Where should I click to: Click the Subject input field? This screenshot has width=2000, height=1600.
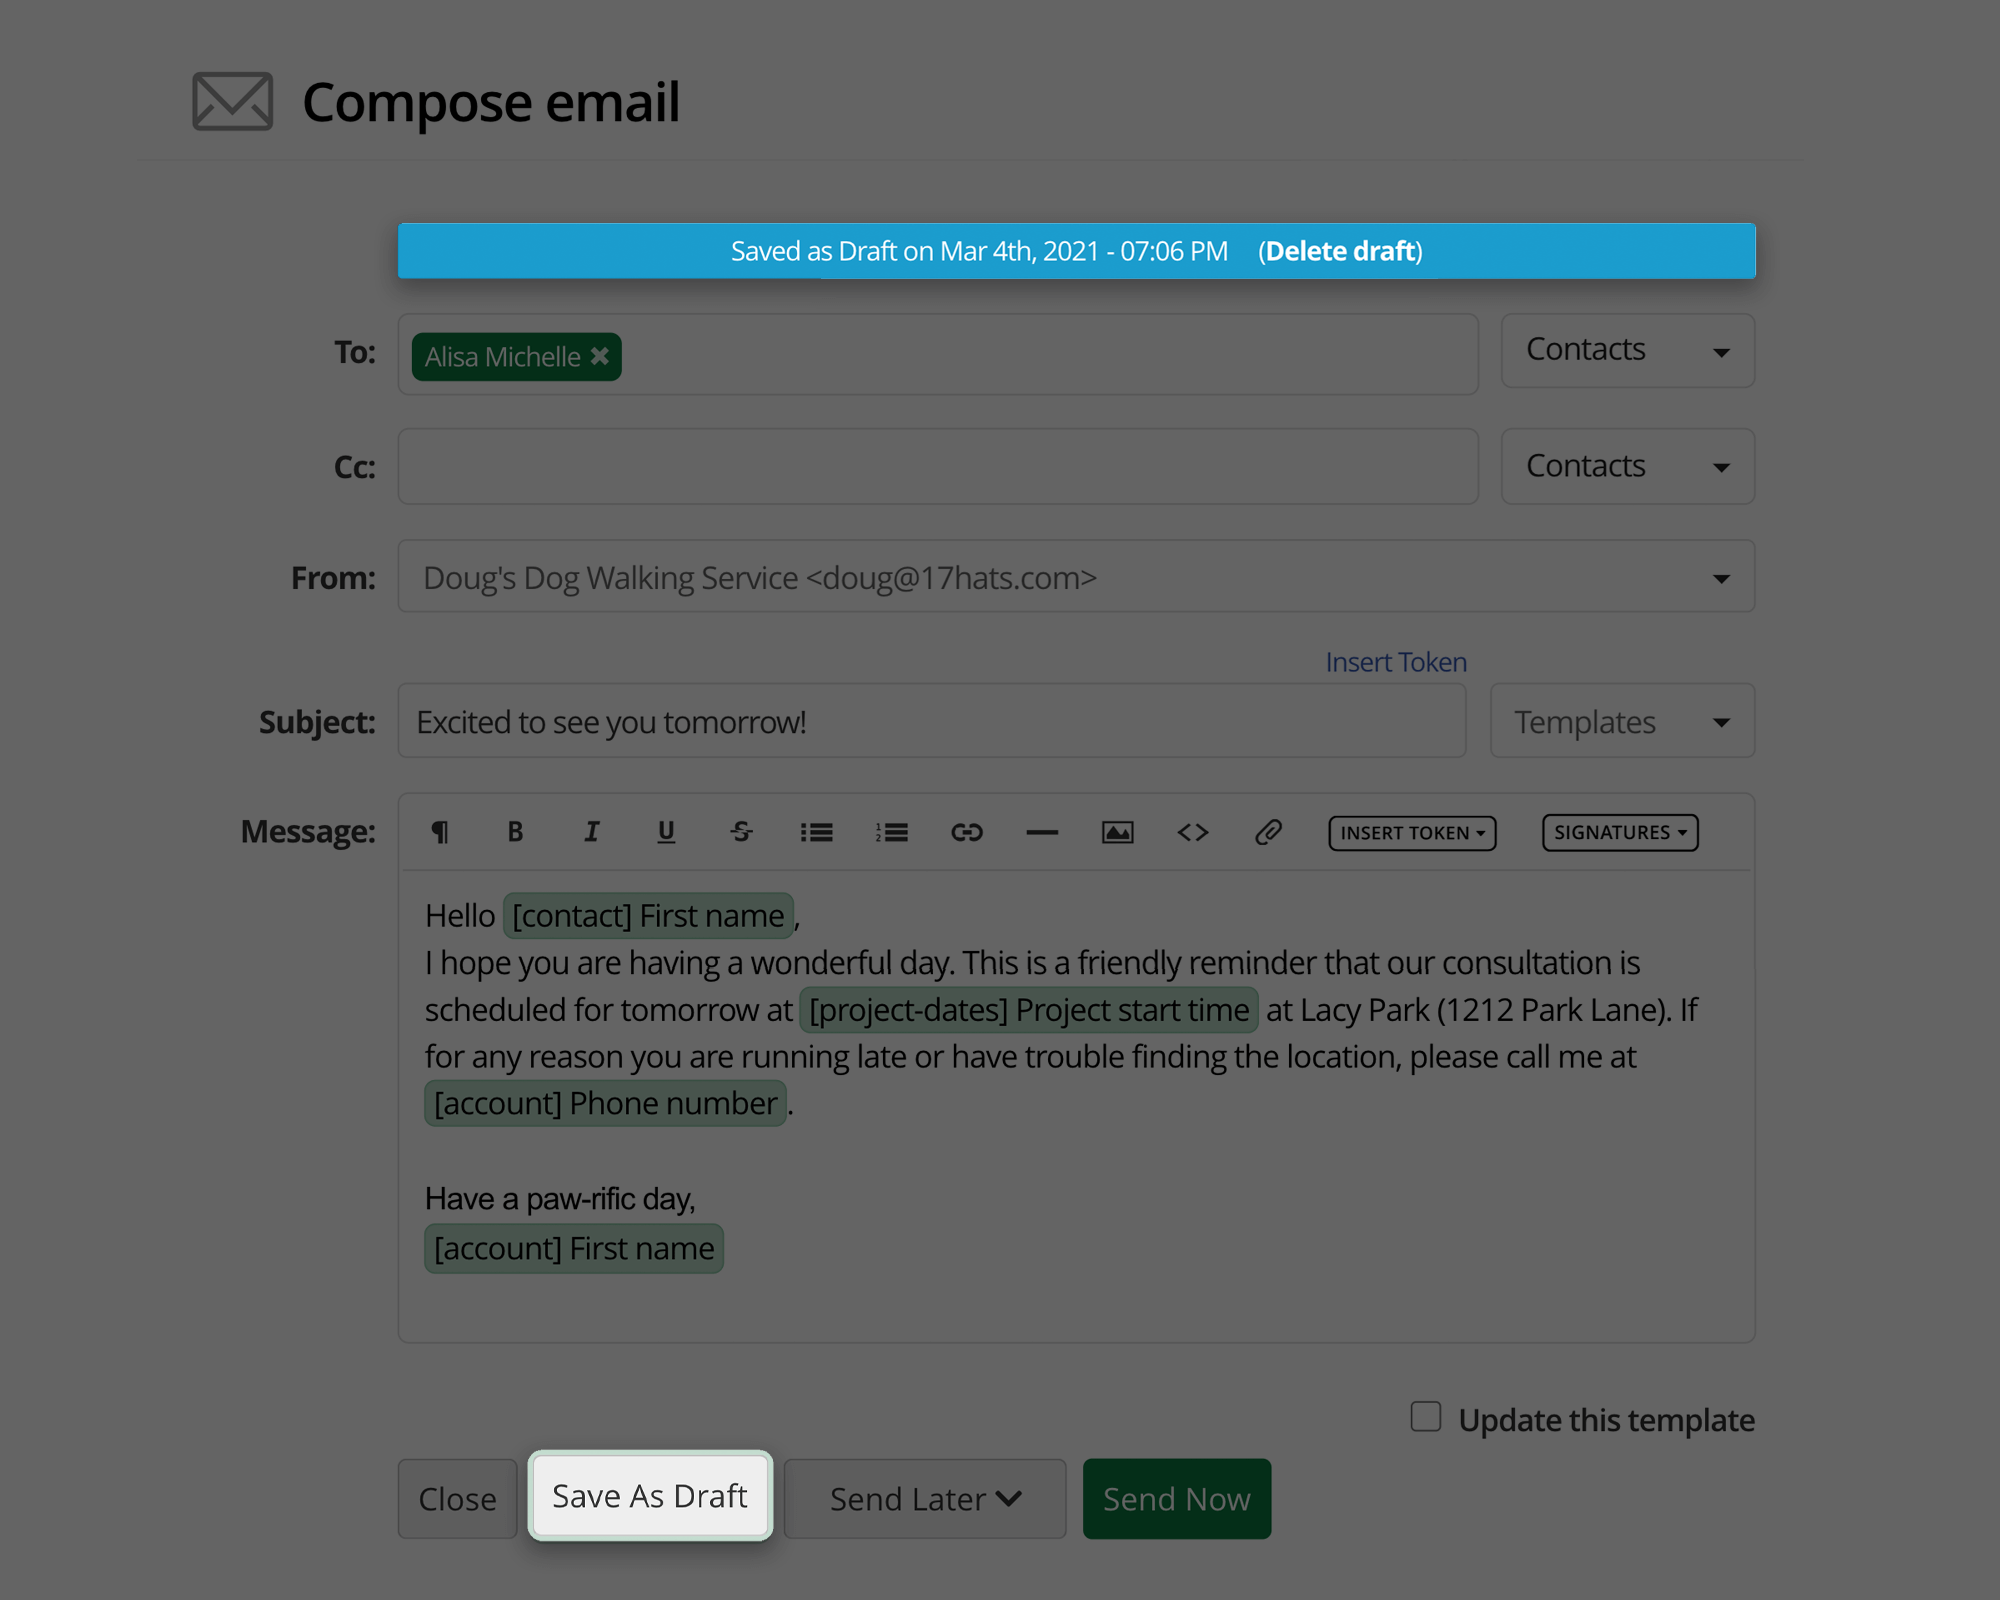[939, 720]
